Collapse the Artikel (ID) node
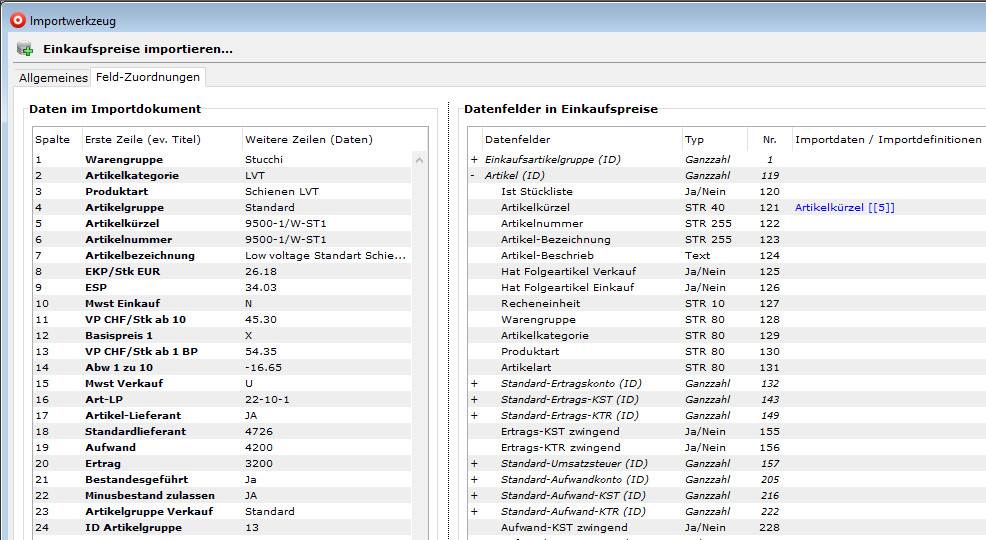This screenshot has width=986, height=540. tap(474, 176)
